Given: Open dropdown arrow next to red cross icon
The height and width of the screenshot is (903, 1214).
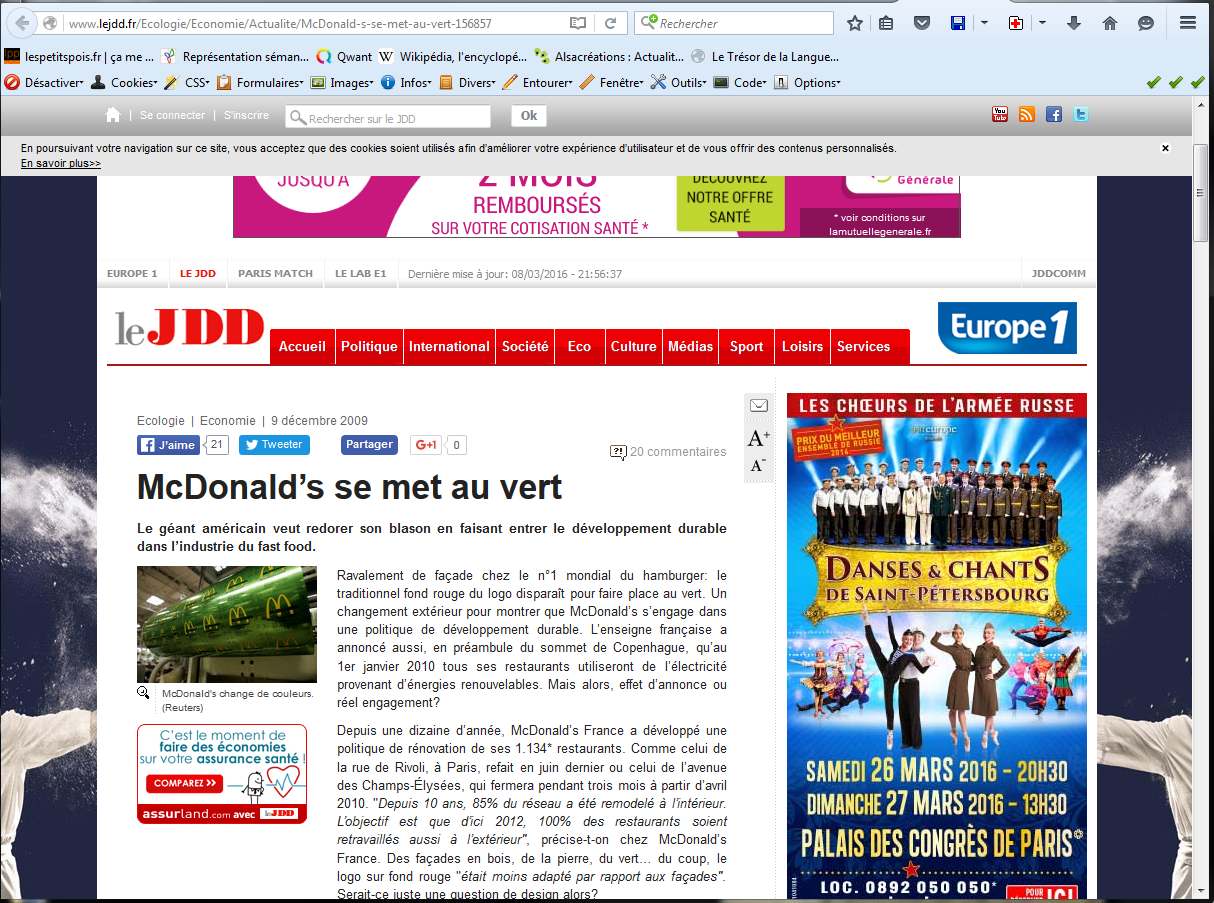Looking at the screenshot, I should pyautogui.click(x=1042, y=23).
